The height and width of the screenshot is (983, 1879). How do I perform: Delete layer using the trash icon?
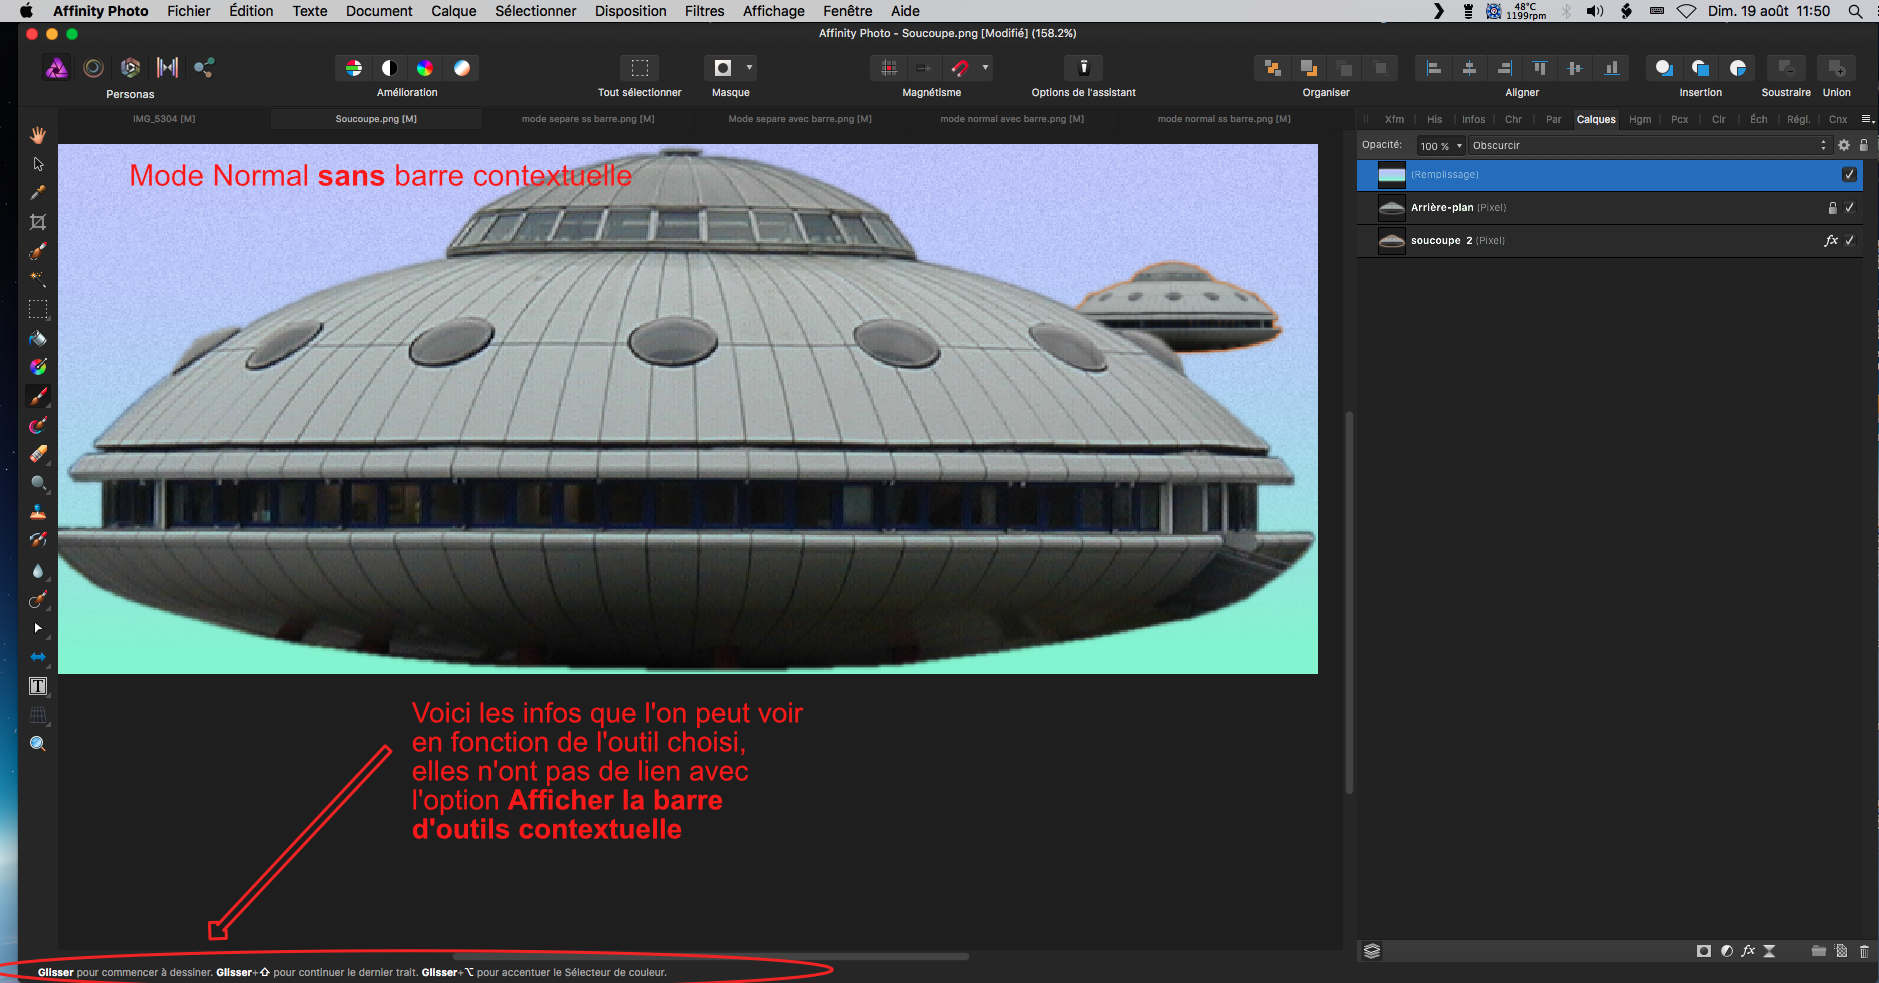(x=1864, y=951)
